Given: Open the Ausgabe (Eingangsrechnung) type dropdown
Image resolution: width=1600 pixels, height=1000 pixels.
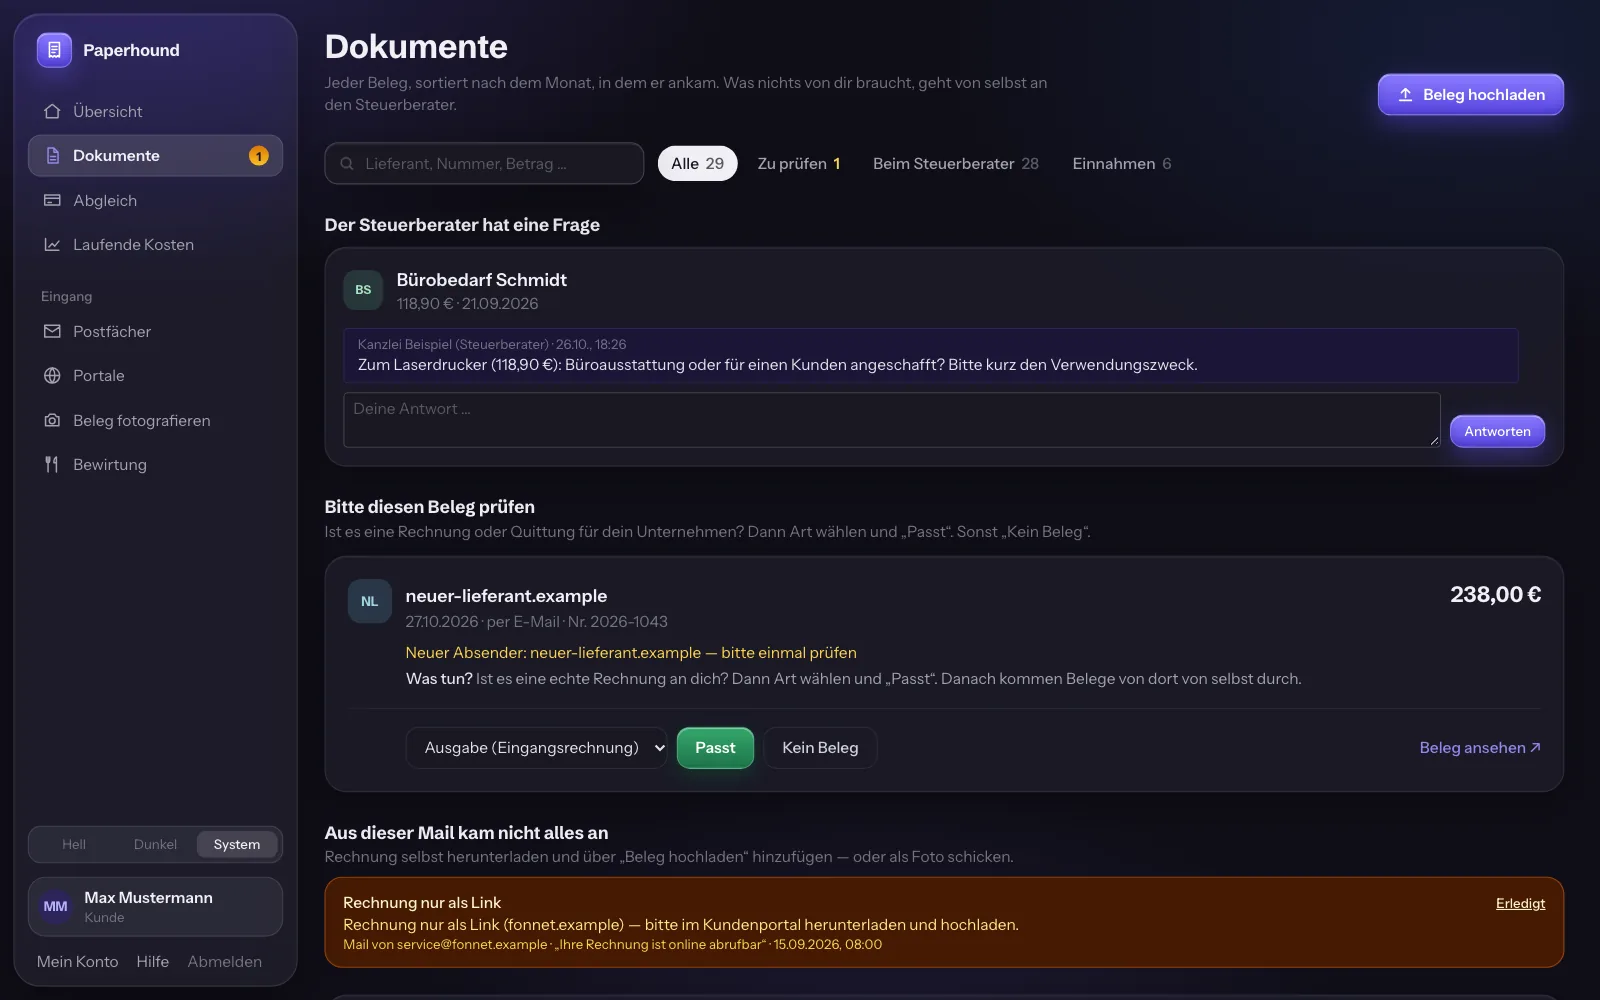Looking at the screenshot, I should click(536, 748).
